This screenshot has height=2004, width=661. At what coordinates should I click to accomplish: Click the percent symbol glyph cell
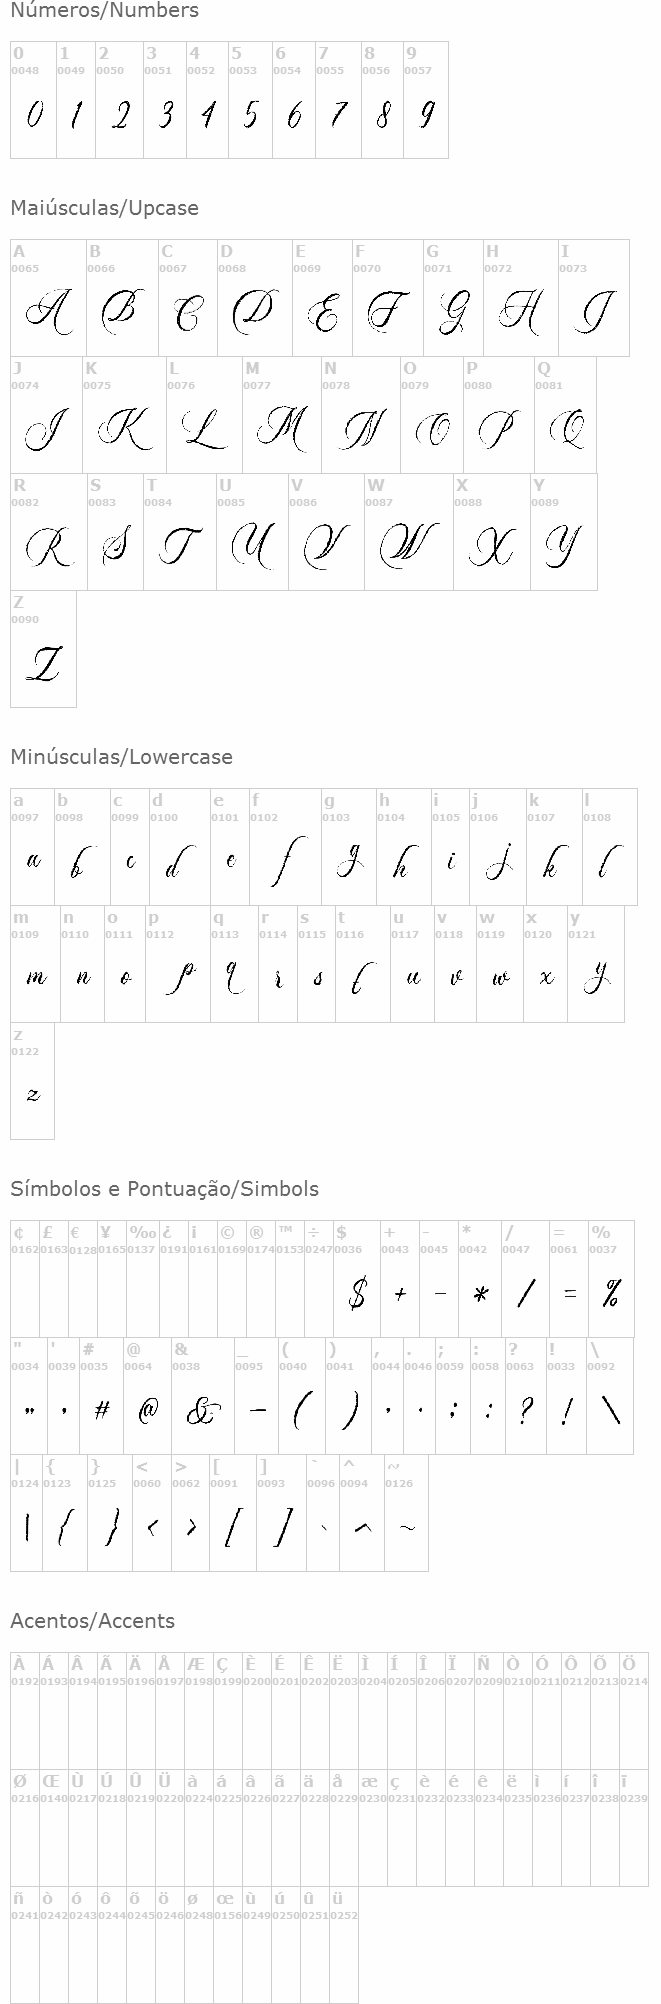pos(611,1279)
